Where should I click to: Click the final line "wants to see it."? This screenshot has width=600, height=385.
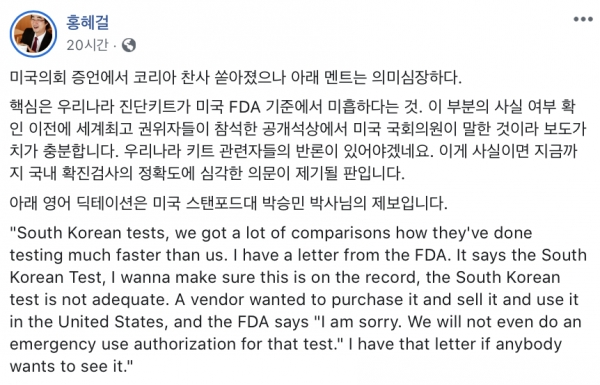tap(71, 366)
